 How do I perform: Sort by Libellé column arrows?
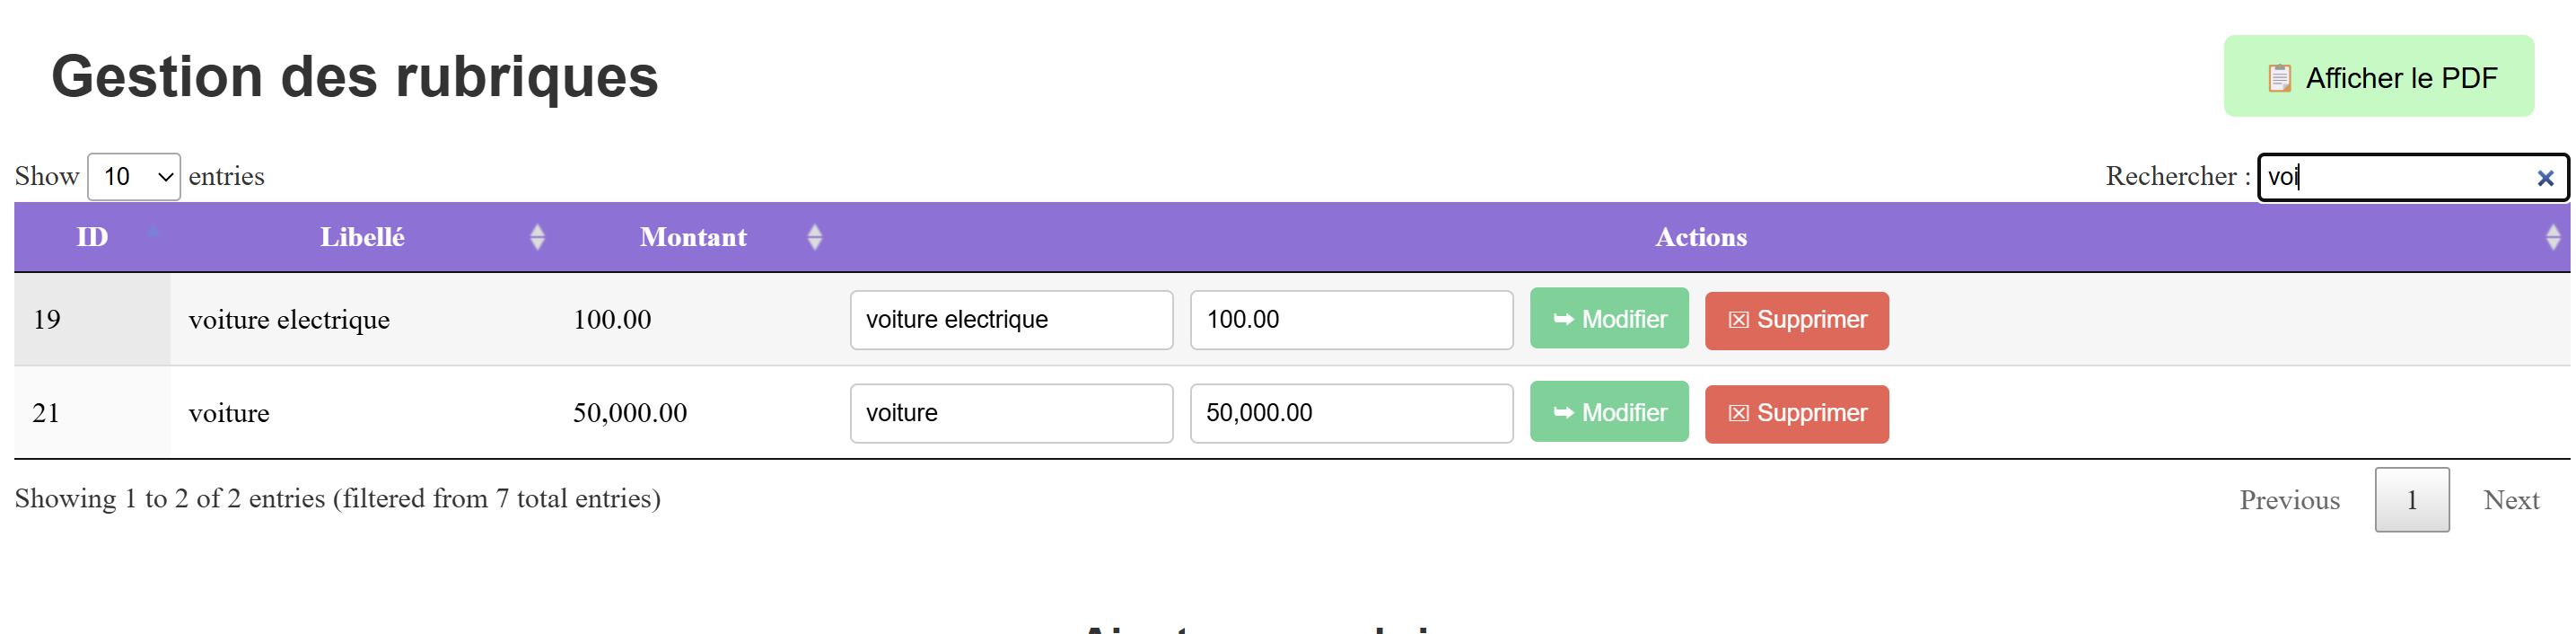click(537, 237)
